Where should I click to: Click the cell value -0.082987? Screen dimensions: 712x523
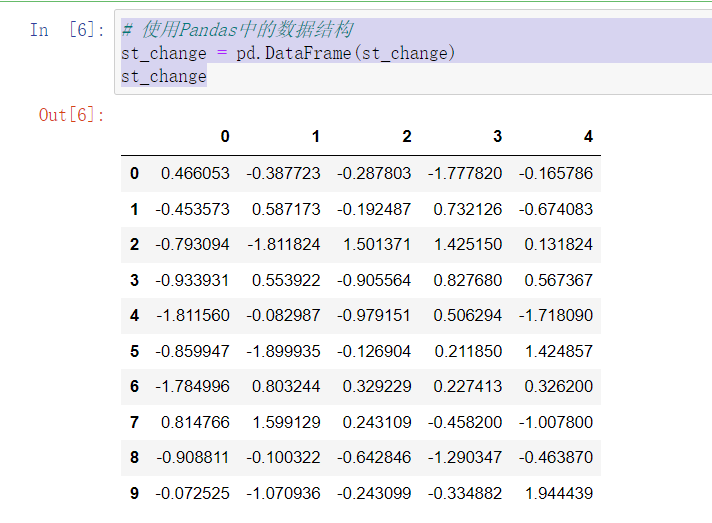click(x=283, y=316)
